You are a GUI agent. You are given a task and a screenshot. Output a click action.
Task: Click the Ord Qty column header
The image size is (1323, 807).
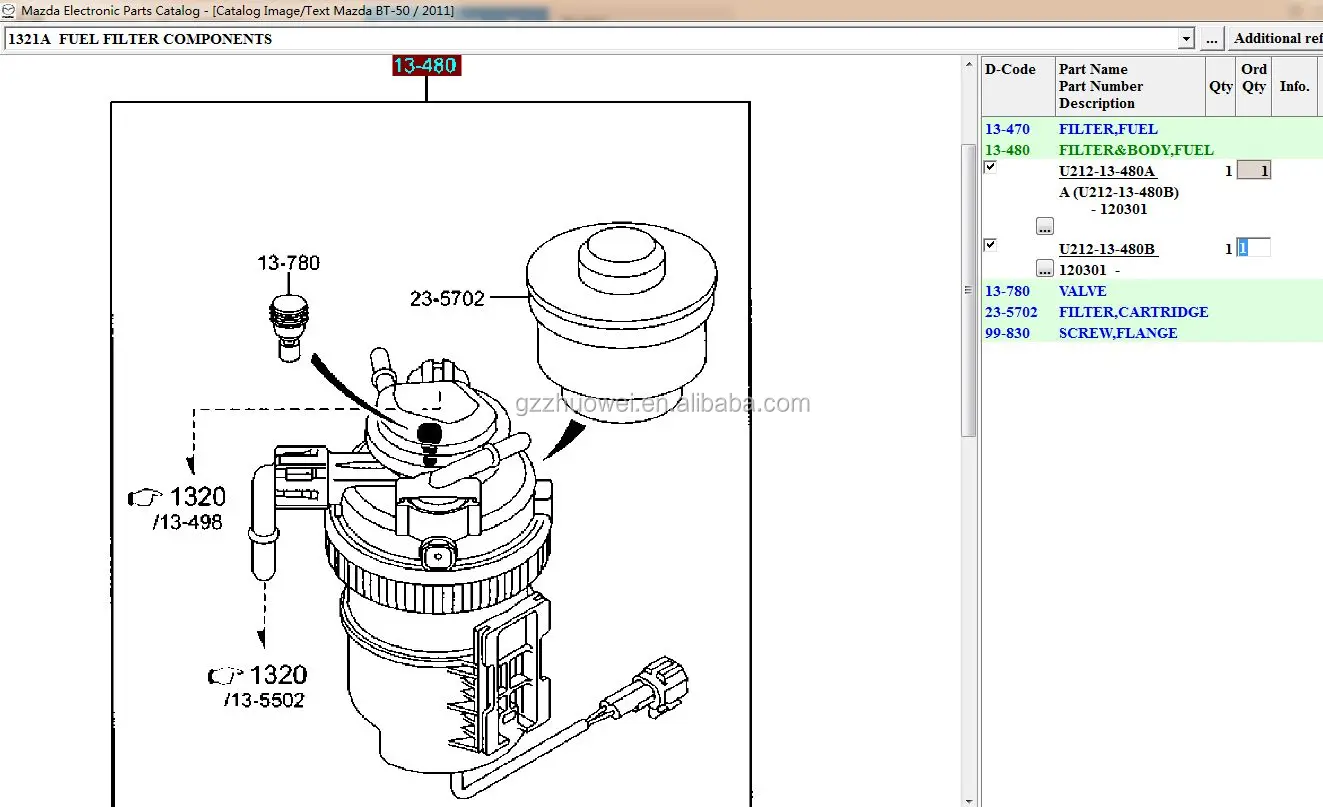coord(1254,86)
